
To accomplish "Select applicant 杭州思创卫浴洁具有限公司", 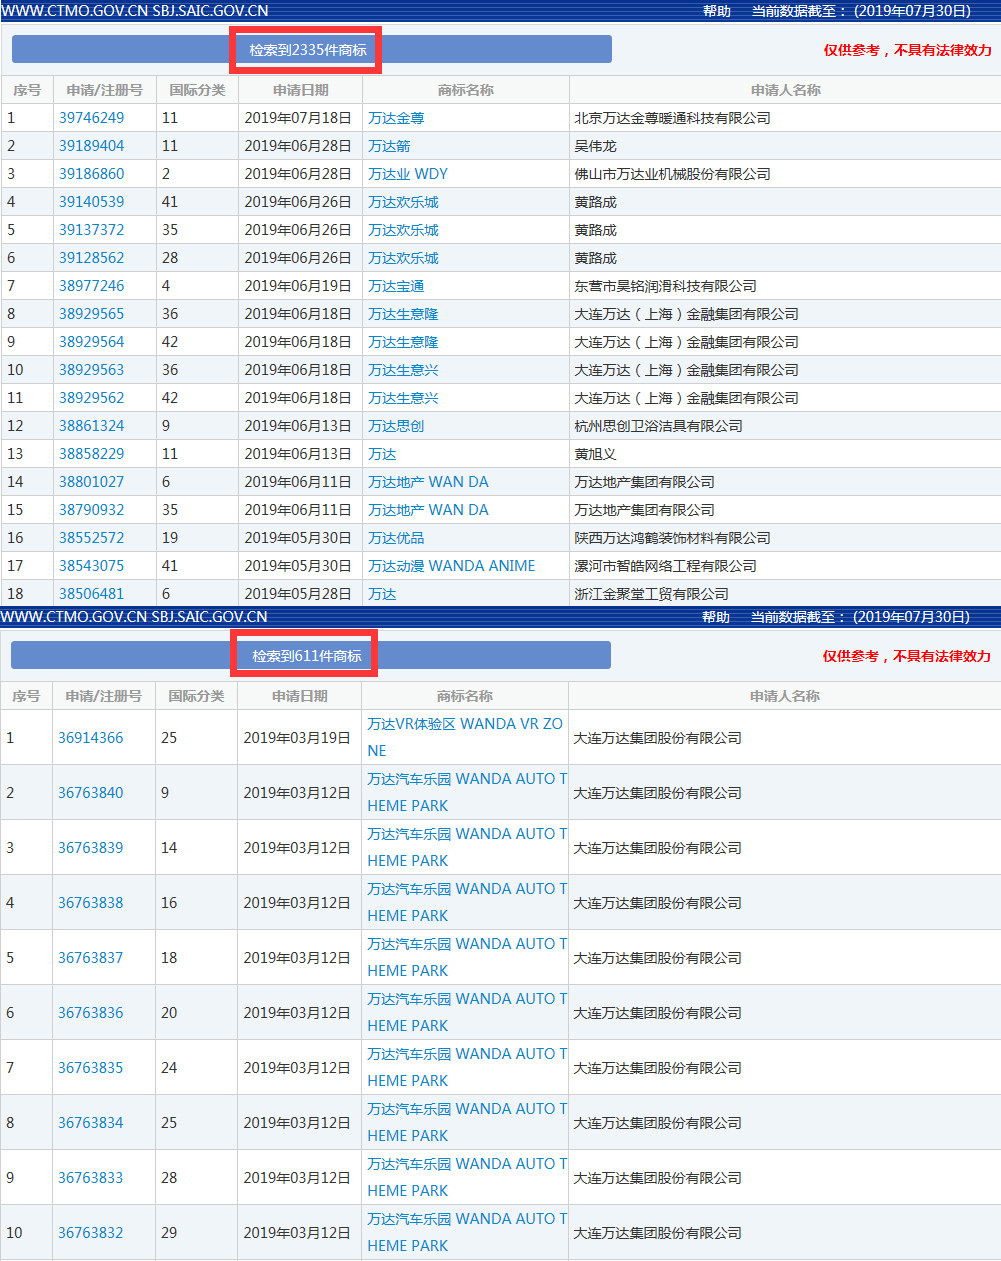I will (658, 426).
